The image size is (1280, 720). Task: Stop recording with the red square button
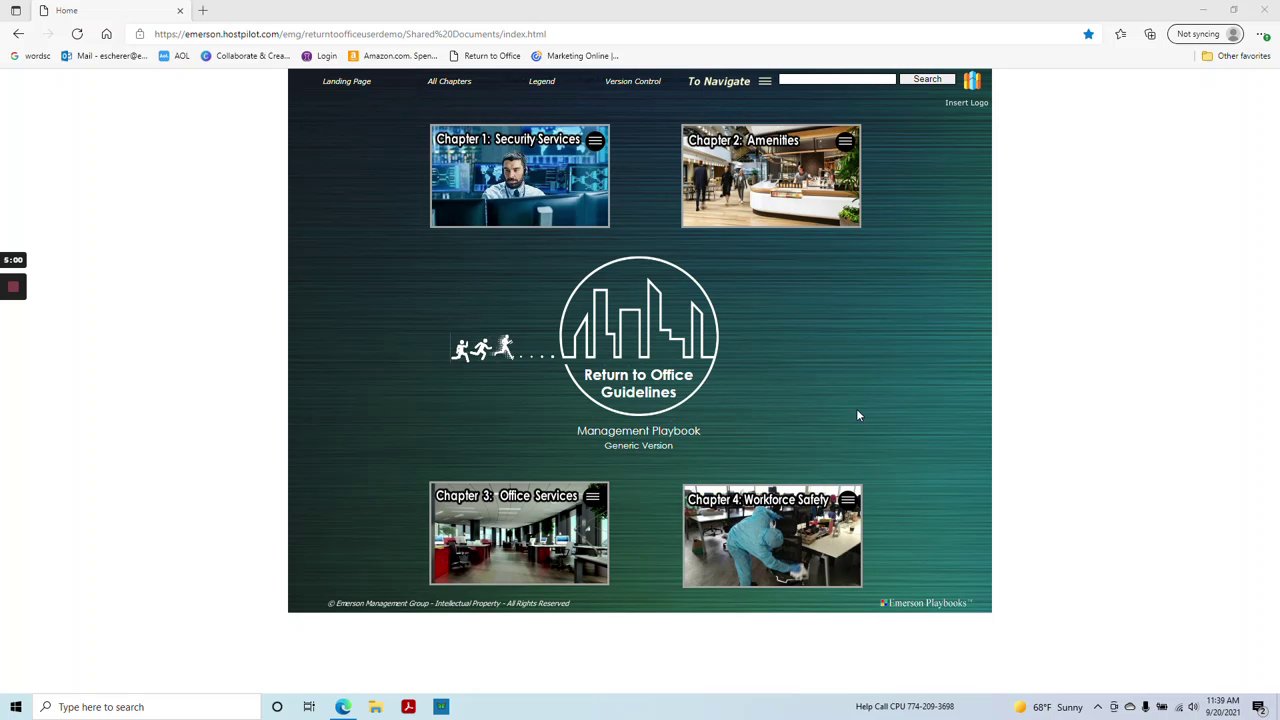click(x=13, y=287)
